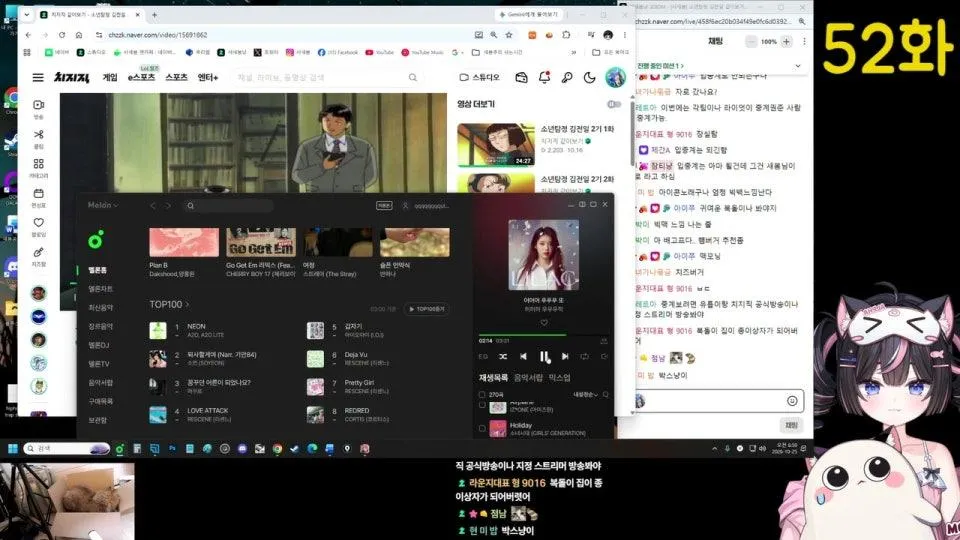Select 멜론차트 in Melon sidebar
The image size is (960, 540).
tap(100, 288)
